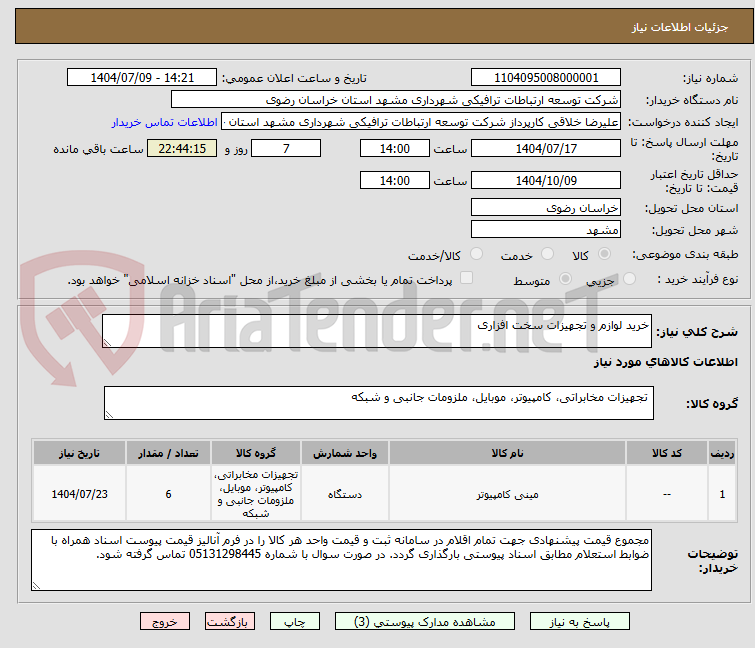Click the resize handle of general description box
755x648 pixels.
107,342
